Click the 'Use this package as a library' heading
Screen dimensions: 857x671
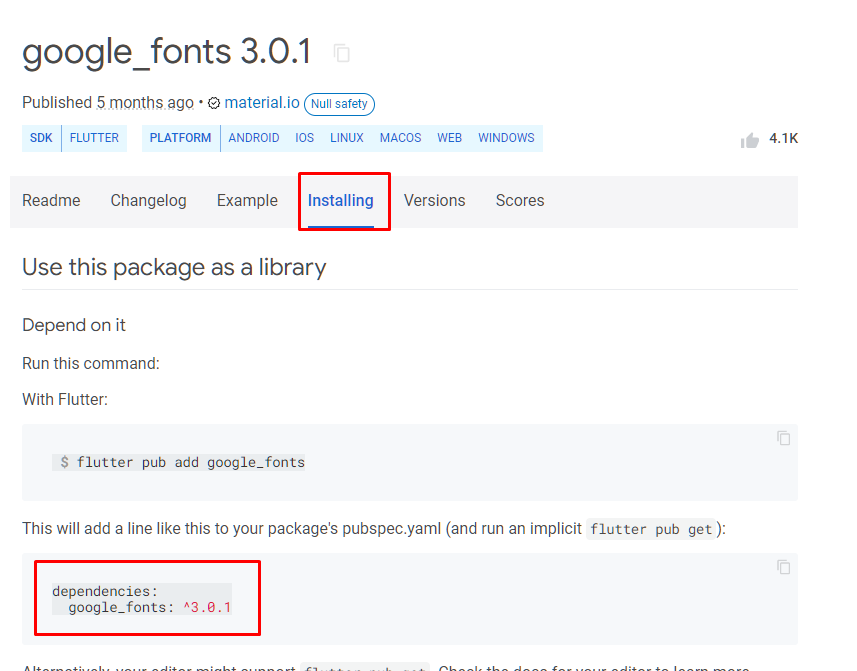point(174,267)
